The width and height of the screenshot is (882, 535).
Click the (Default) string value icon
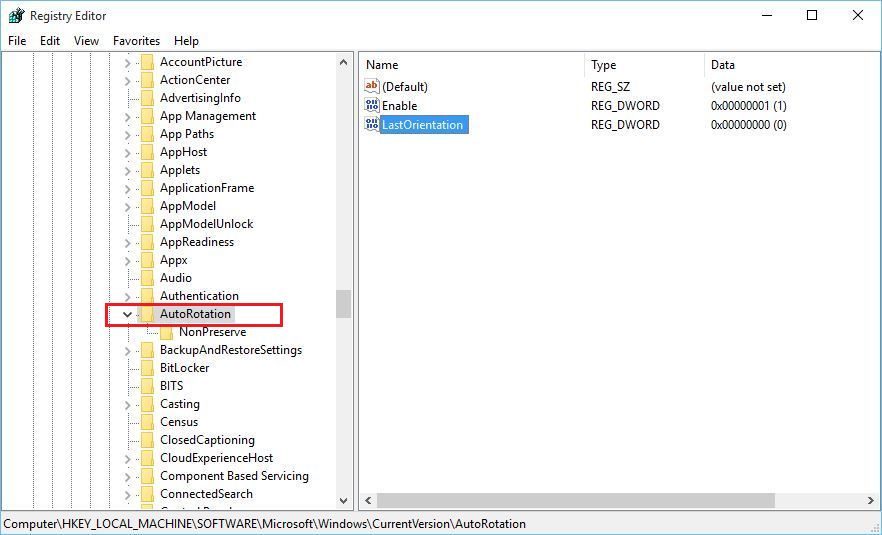pyautogui.click(x=372, y=86)
